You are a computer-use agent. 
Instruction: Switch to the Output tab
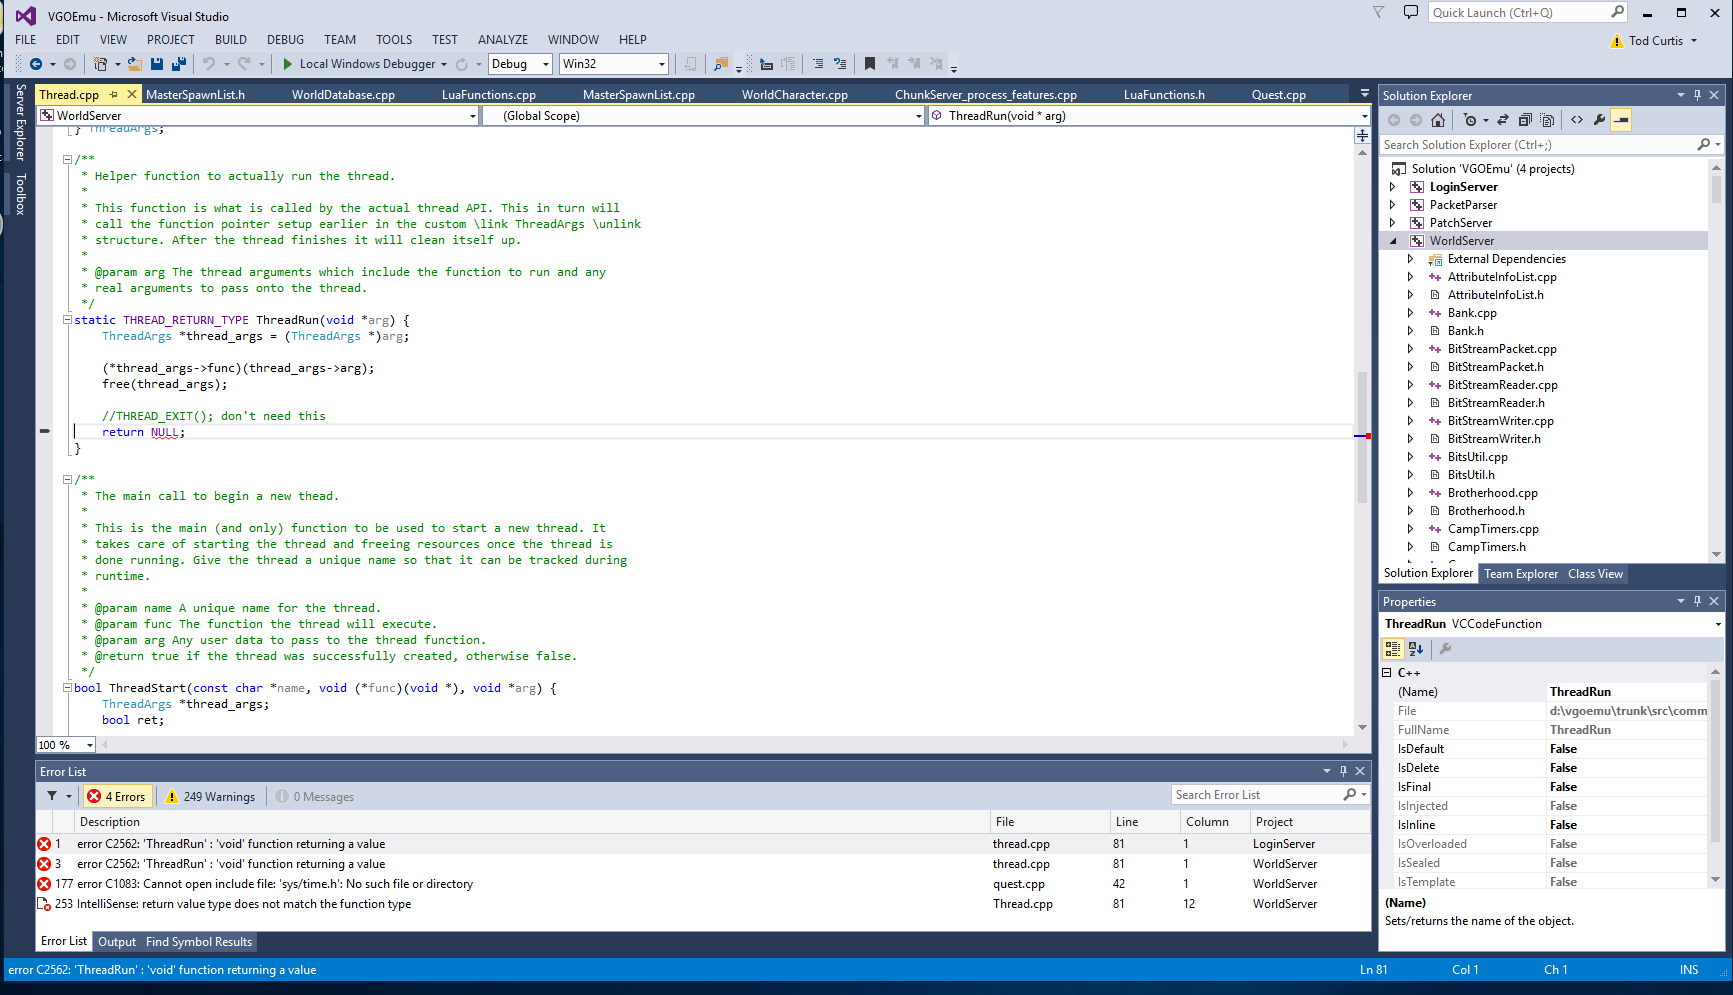click(117, 942)
